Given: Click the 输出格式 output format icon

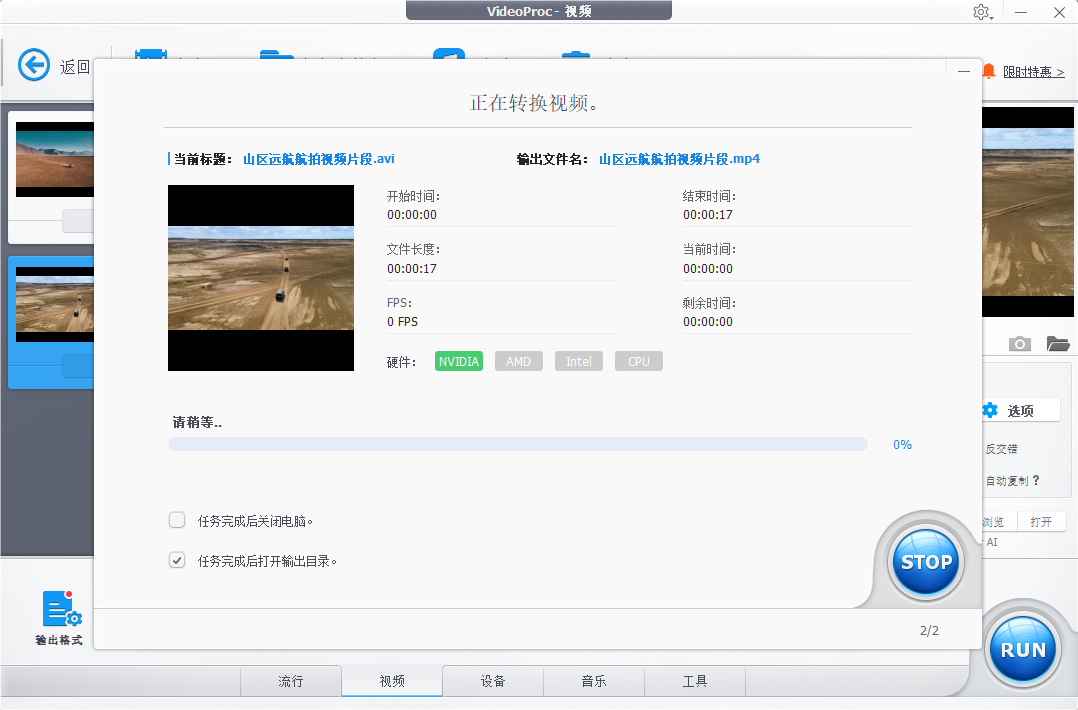Looking at the screenshot, I should click(x=62, y=610).
